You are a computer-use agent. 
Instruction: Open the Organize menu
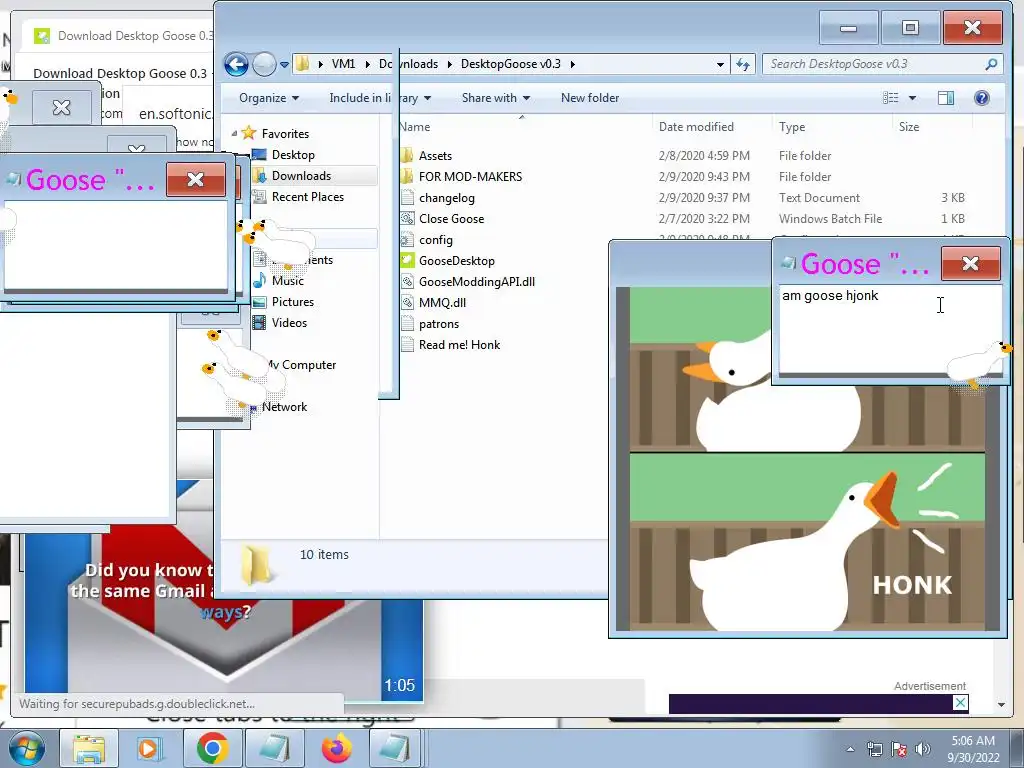(x=268, y=98)
